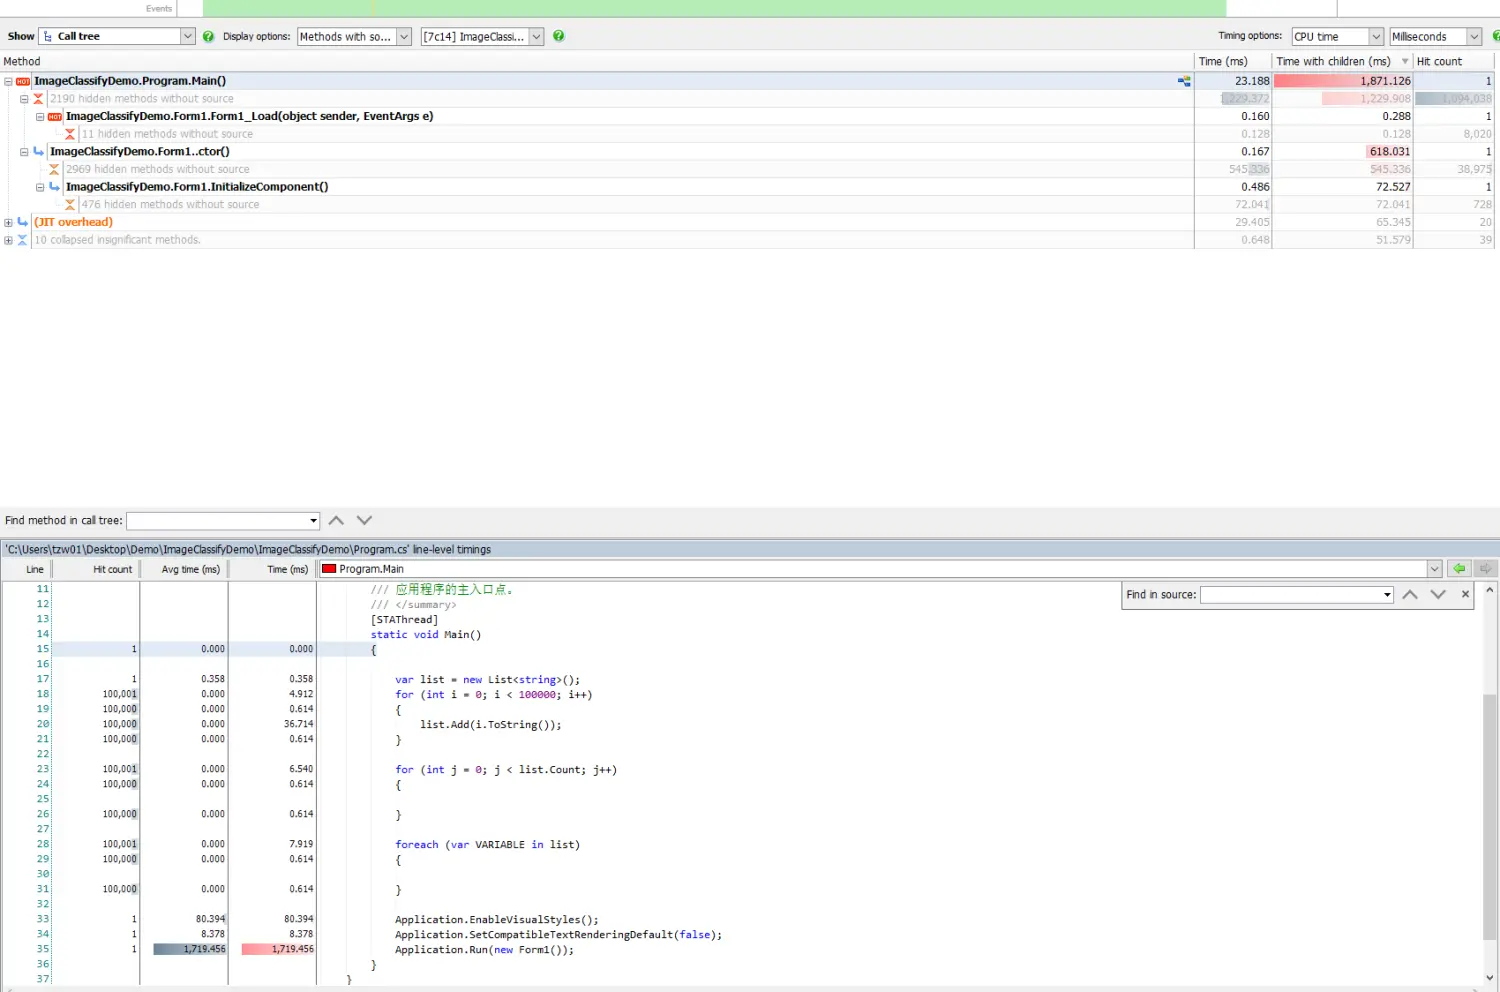
Task: Open help icon after the thread selector
Action: tap(558, 36)
